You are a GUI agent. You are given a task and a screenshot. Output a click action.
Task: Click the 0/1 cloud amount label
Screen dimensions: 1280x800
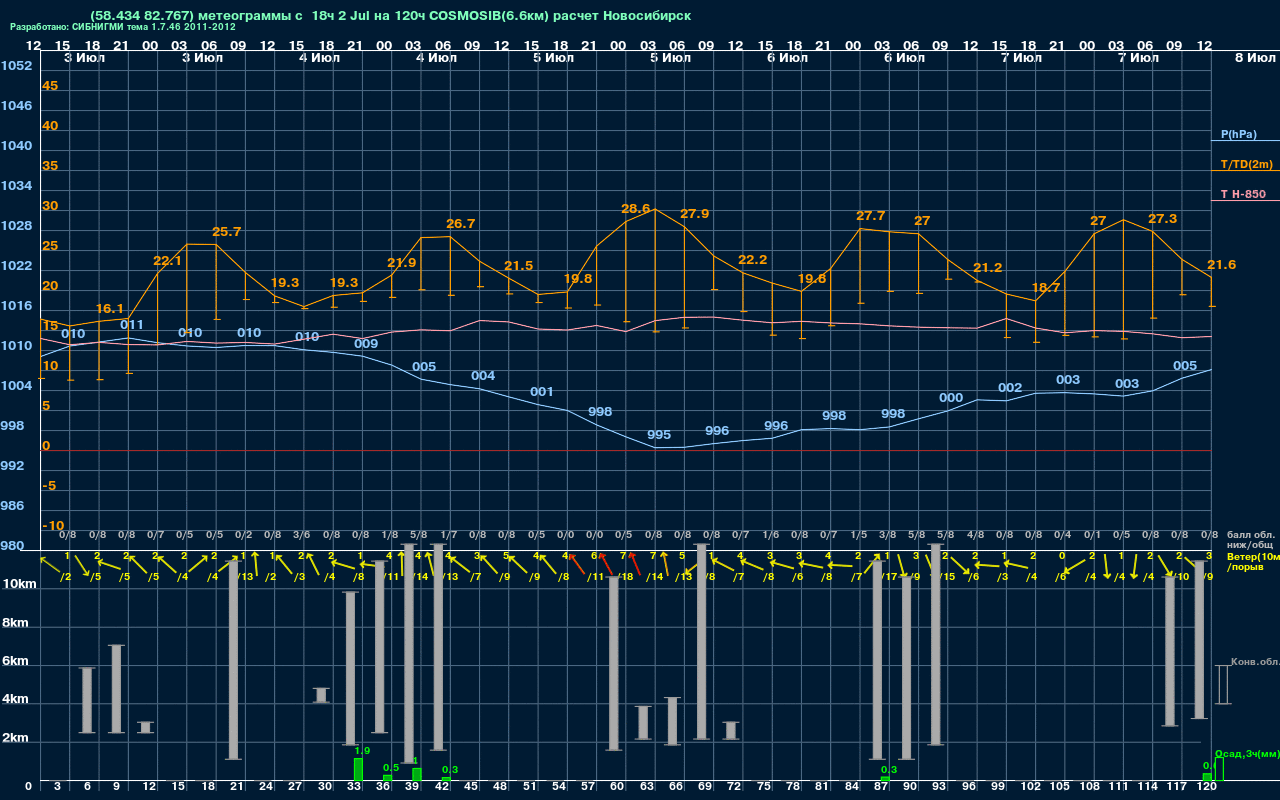pos(1092,536)
